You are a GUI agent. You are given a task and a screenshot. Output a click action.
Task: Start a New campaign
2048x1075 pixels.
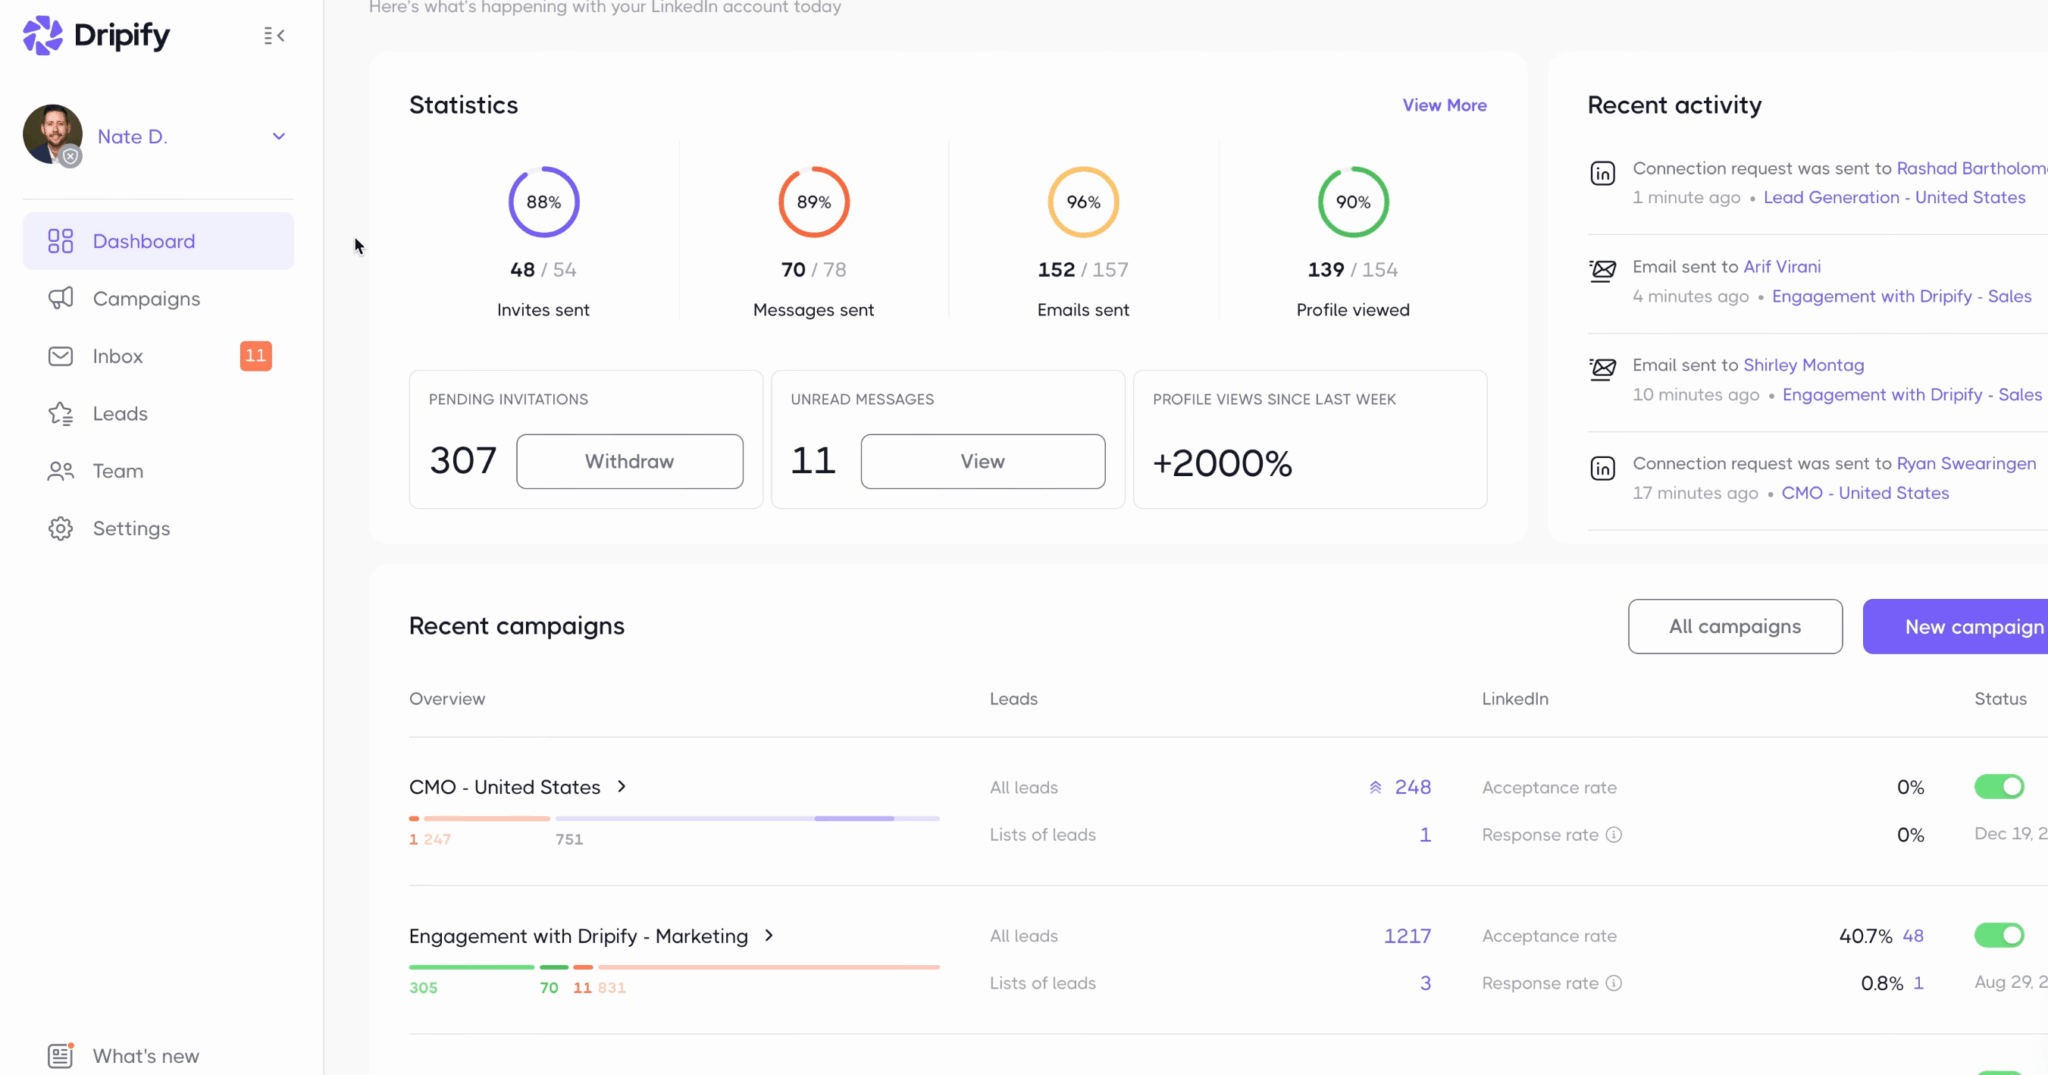(x=1955, y=626)
